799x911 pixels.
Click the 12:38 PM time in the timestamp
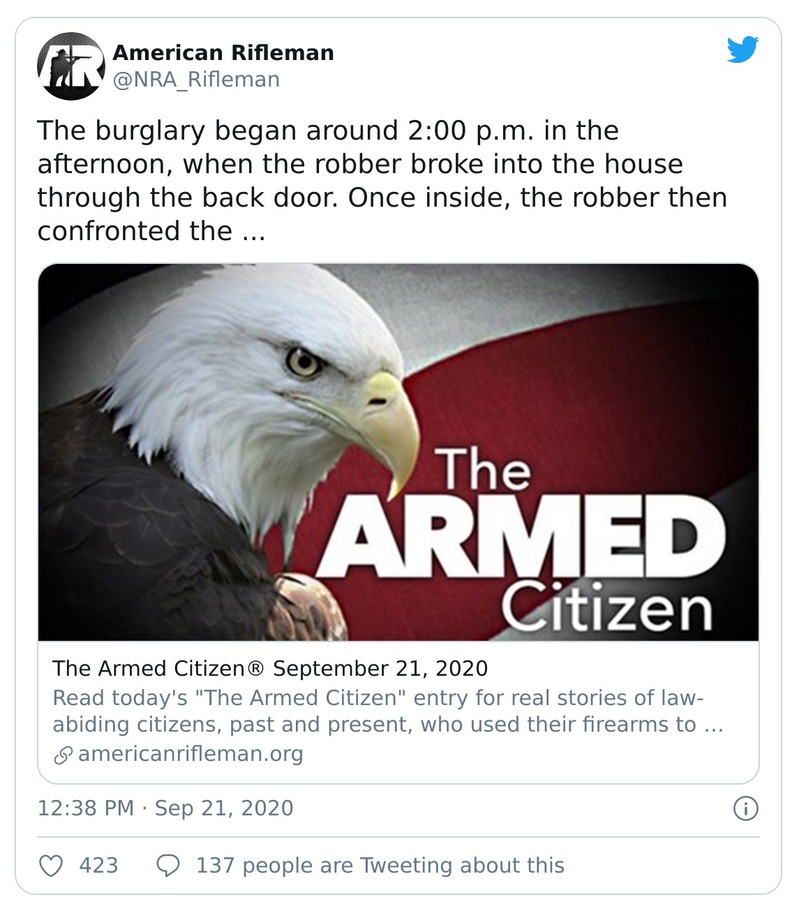85,808
